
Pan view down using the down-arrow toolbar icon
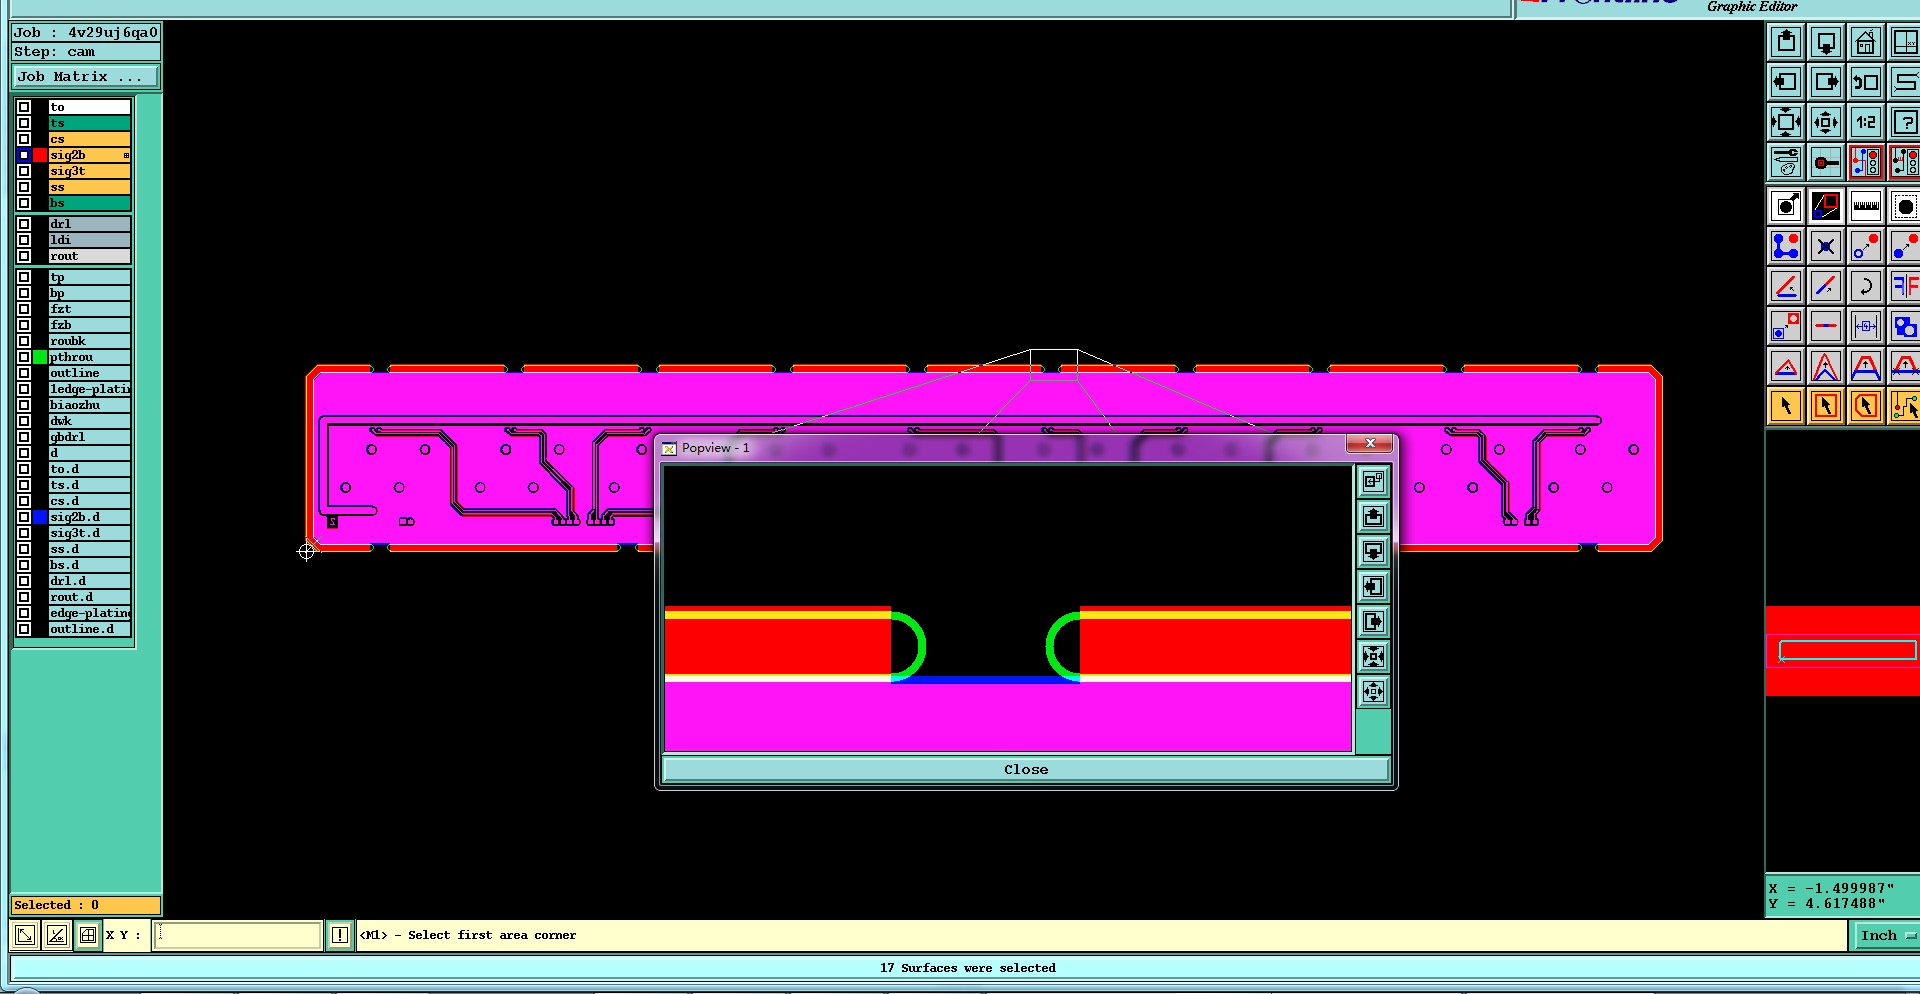(1826, 42)
